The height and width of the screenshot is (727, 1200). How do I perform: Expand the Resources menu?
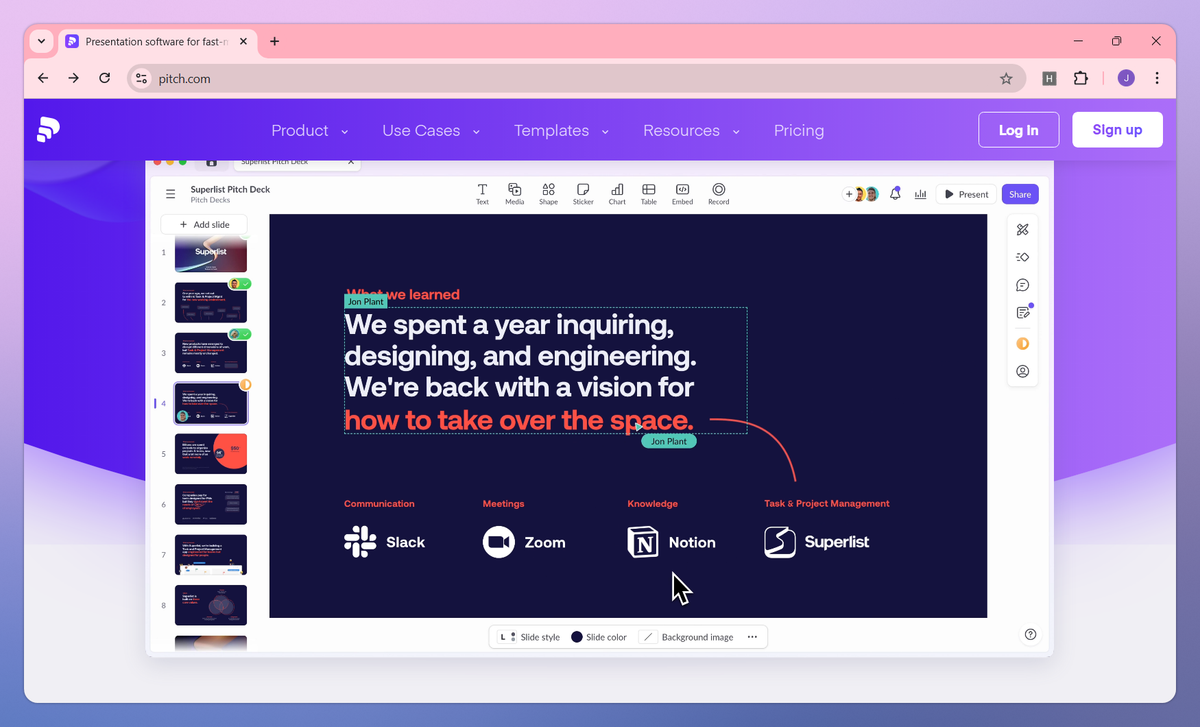point(692,130)
